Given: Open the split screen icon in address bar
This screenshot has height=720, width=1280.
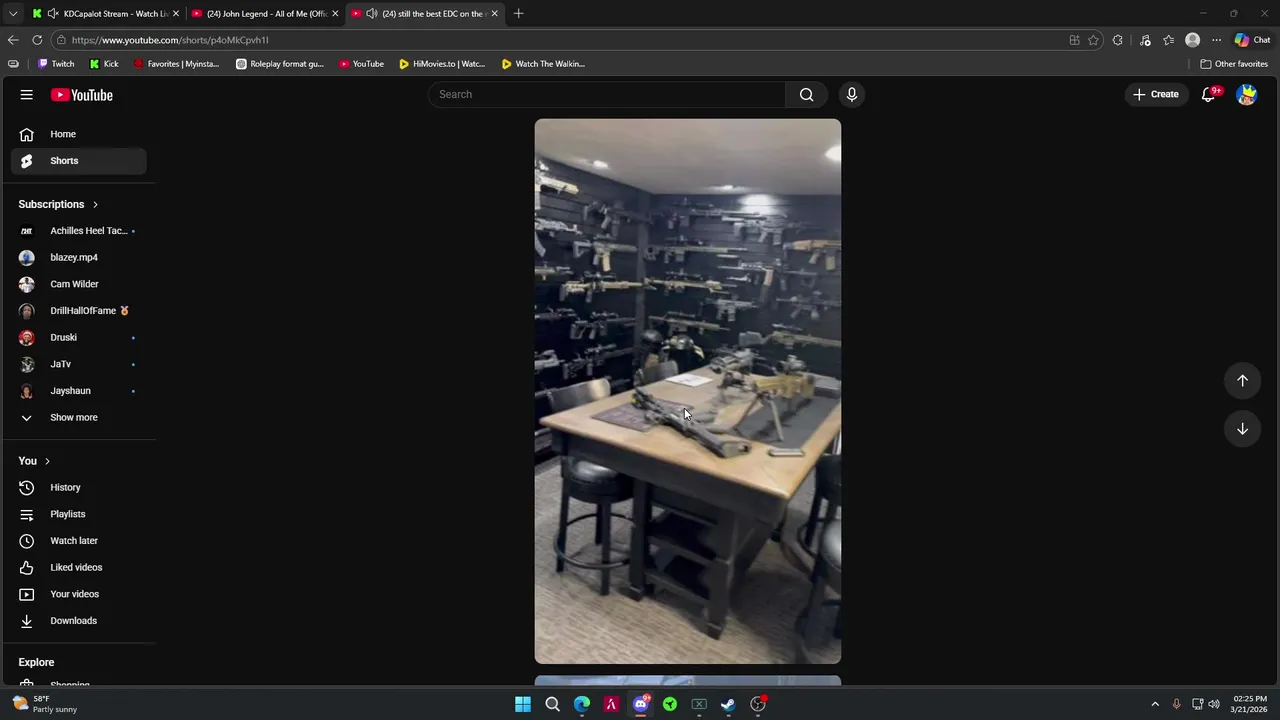Looking at the screenshot, I should [x=1074, y=40].
